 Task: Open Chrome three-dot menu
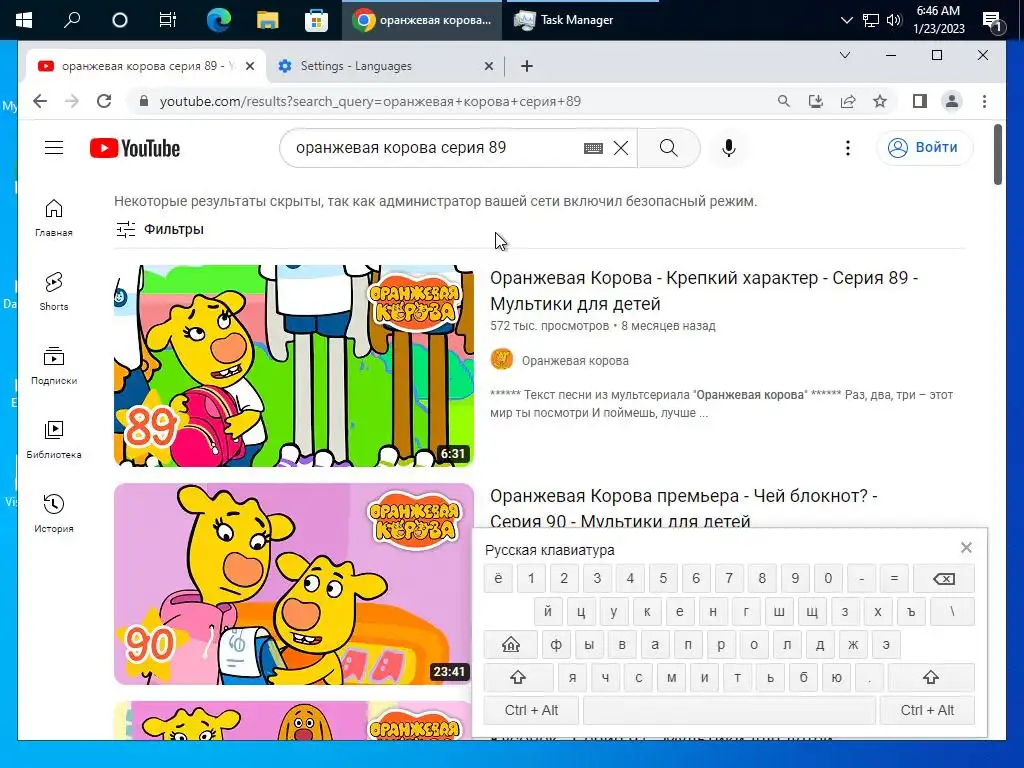coord(984,101)
